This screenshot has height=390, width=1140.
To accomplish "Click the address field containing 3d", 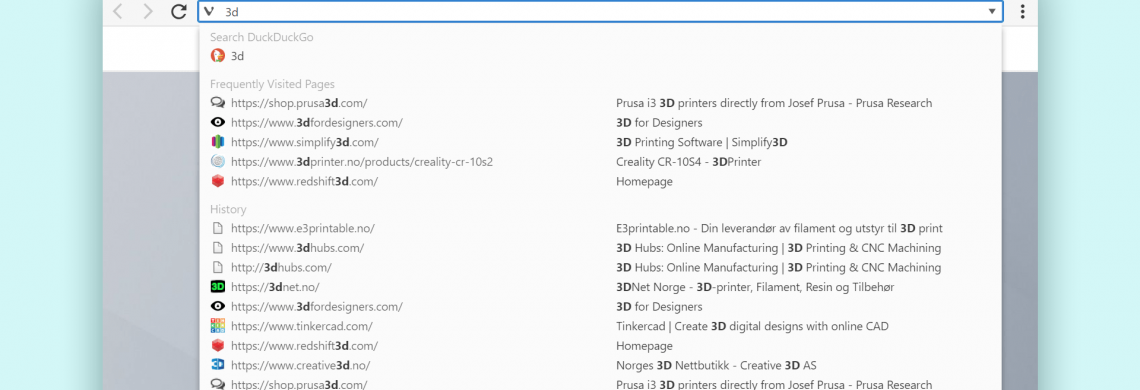I will pos(601,12).
